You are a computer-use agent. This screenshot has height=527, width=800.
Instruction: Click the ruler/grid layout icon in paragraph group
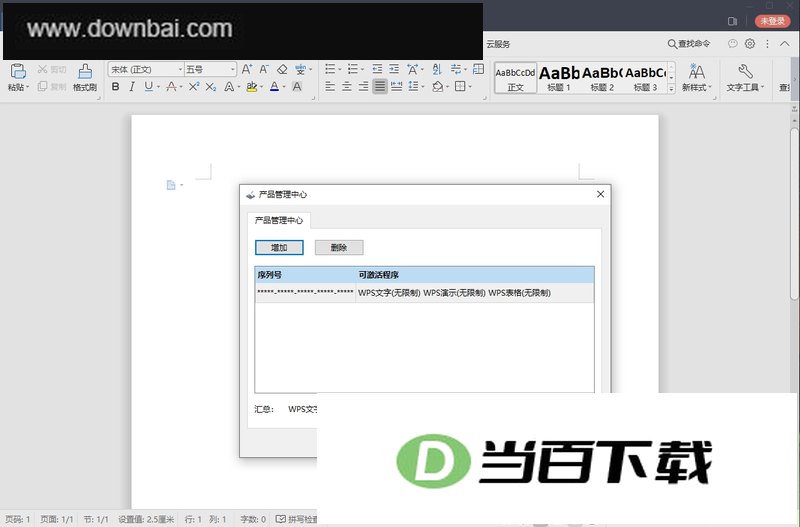coord(478,69)
